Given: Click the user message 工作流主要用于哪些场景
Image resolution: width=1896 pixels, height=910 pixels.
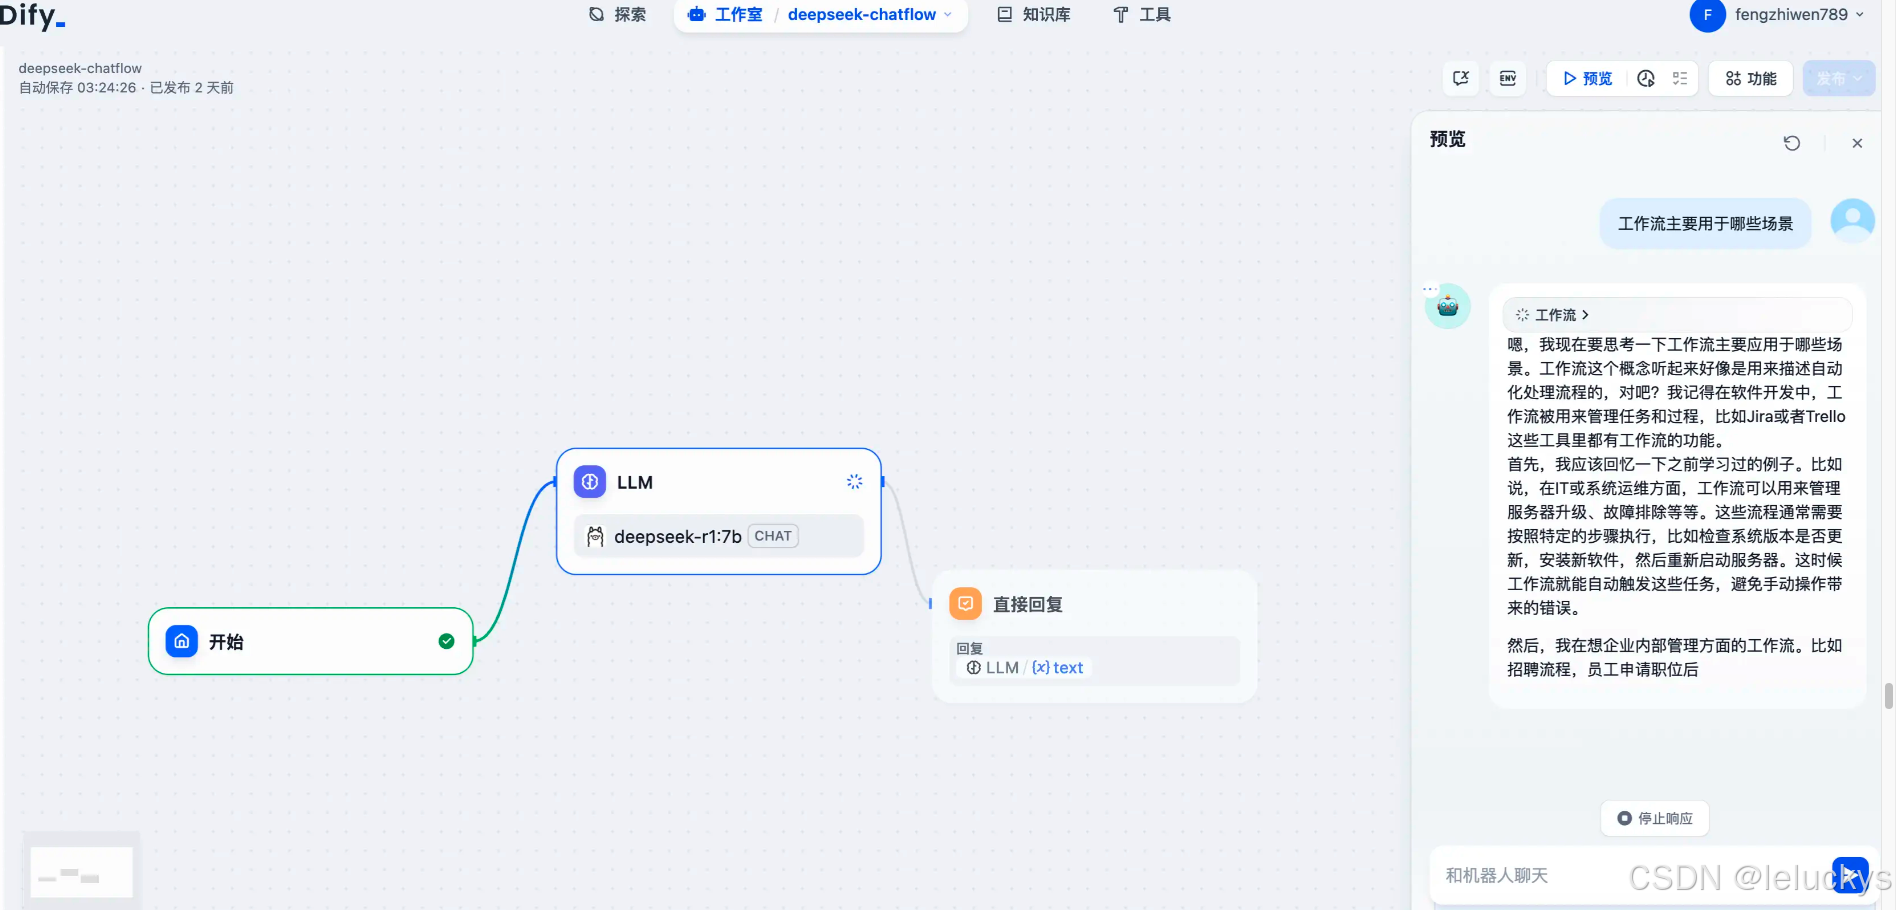Looking at the screenshot, I should pyautogui.click(x=1706, y=224).
